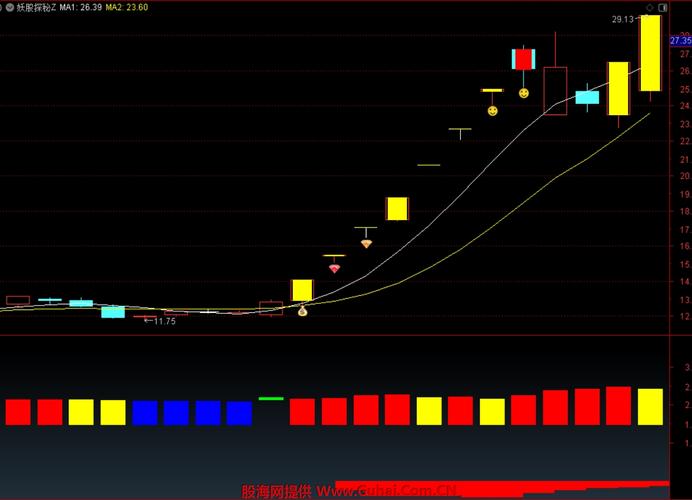The height and width of the screenshot is (500, 692).
Task: Click the orange diamond signal marker
Action: coord(366,243)
